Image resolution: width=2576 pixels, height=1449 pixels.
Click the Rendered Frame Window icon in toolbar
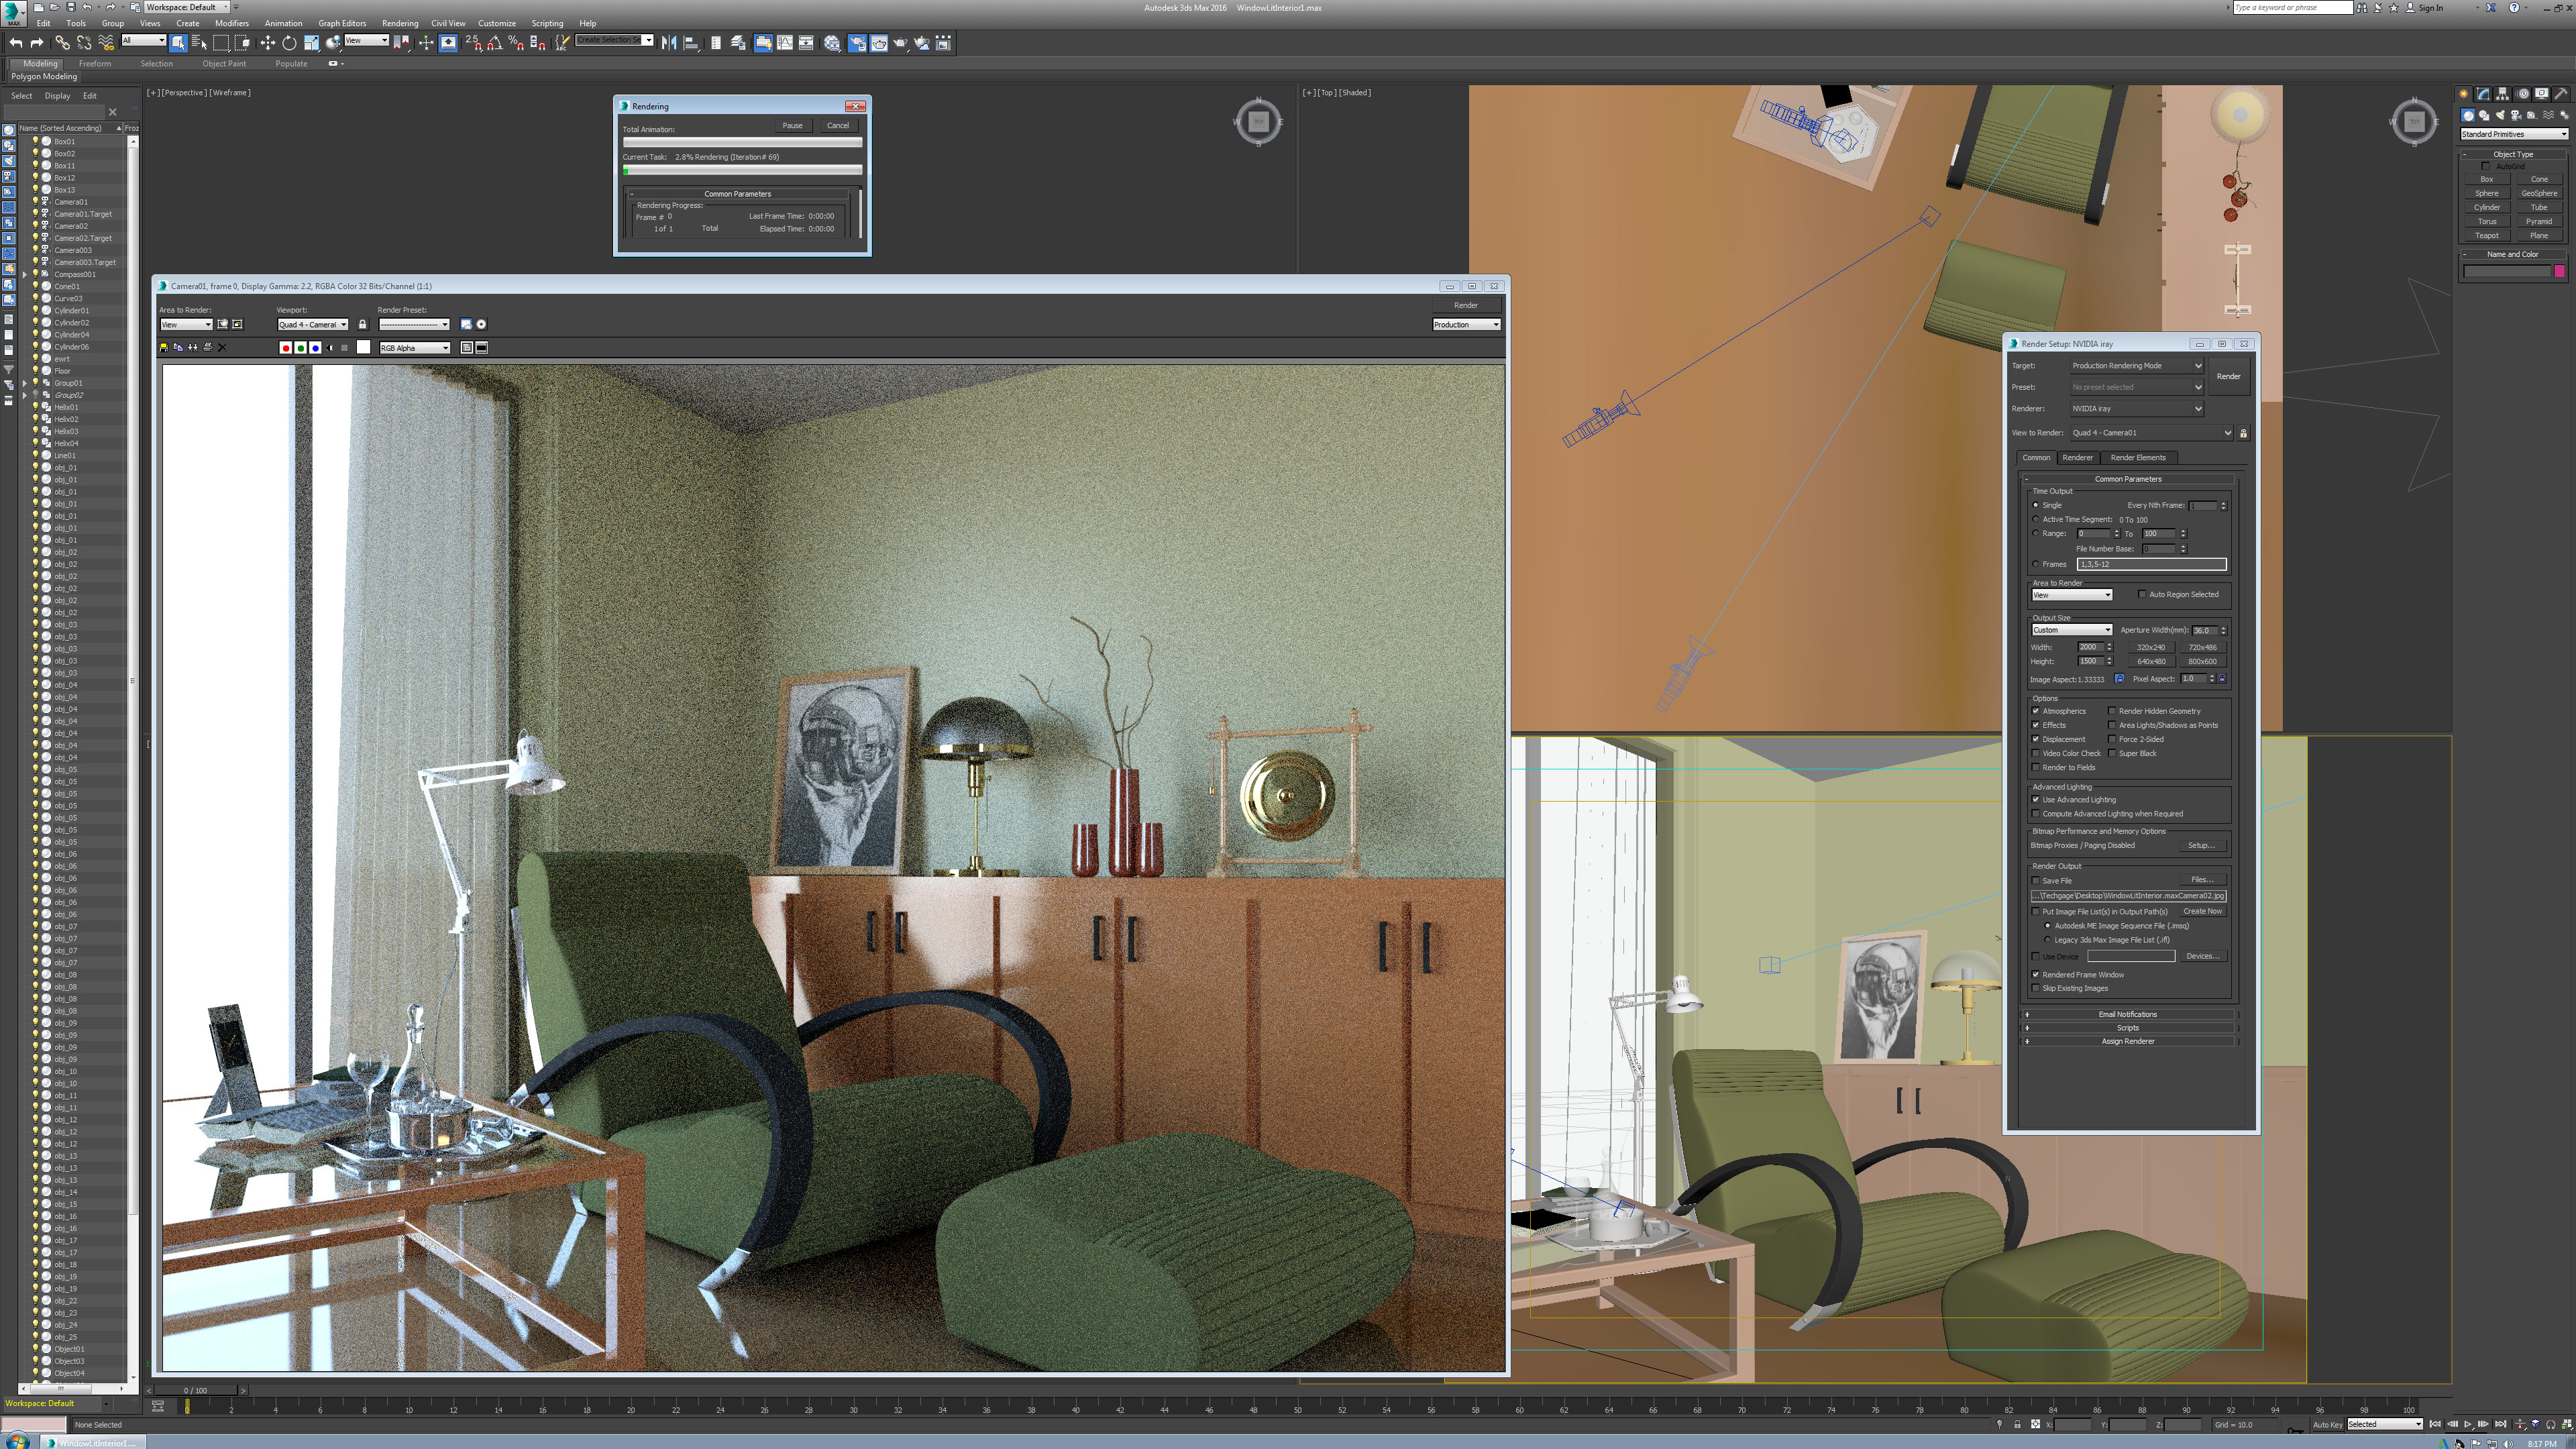[x=879, y=42]
